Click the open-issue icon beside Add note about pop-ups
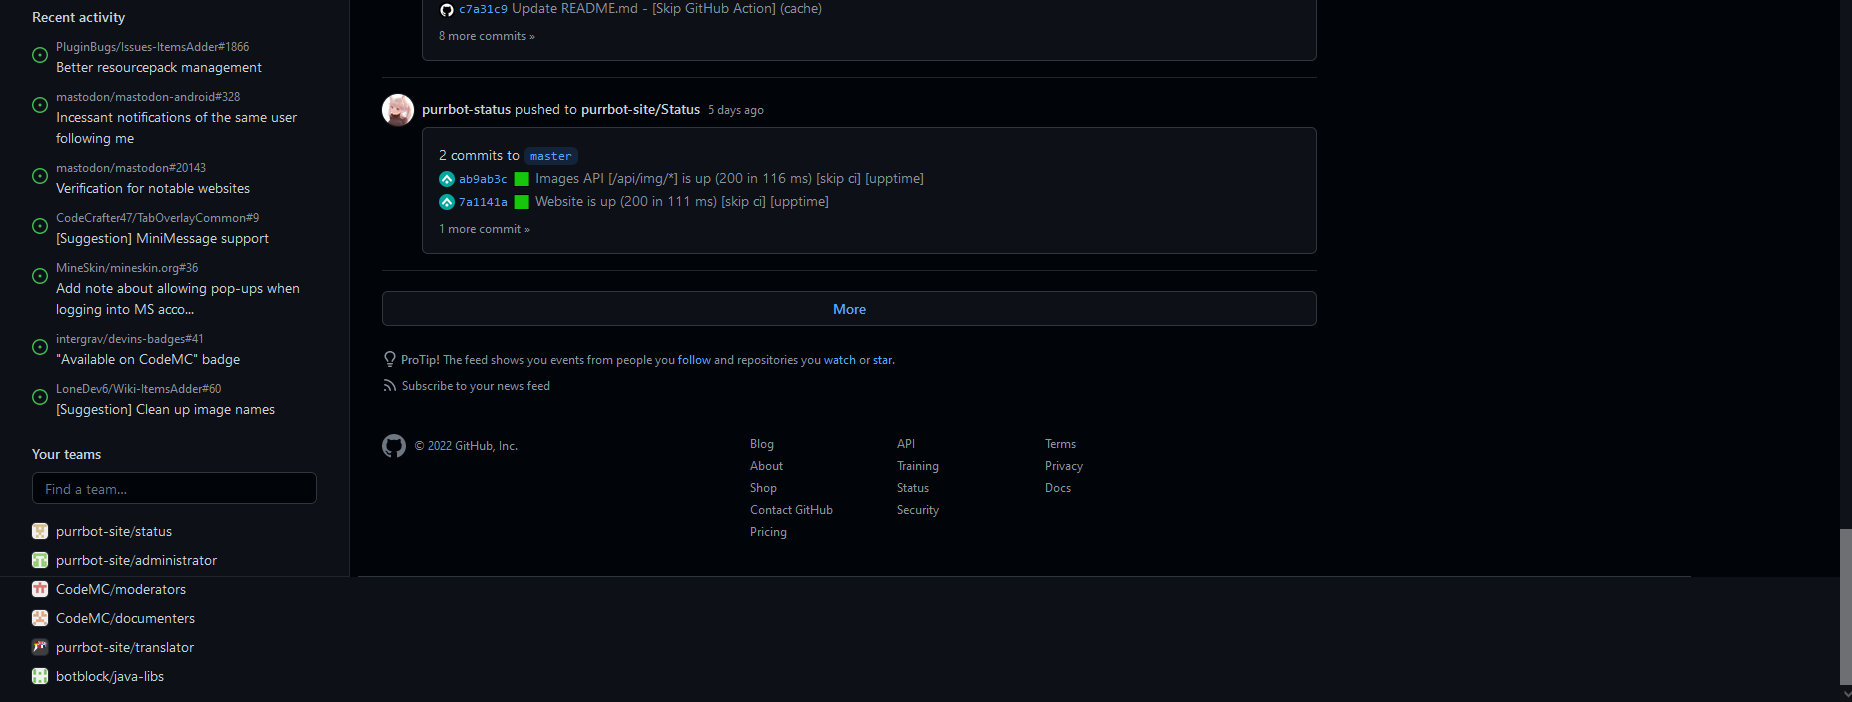Image resolution: width=1852 pixels, height=702 pixels. 40,276
